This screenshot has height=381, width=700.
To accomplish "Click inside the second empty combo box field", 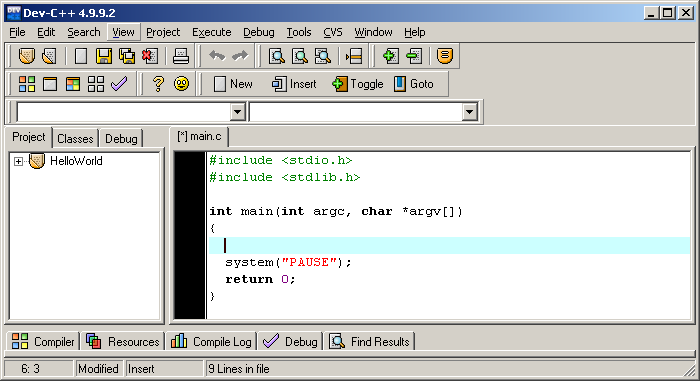I will (356, 112).
